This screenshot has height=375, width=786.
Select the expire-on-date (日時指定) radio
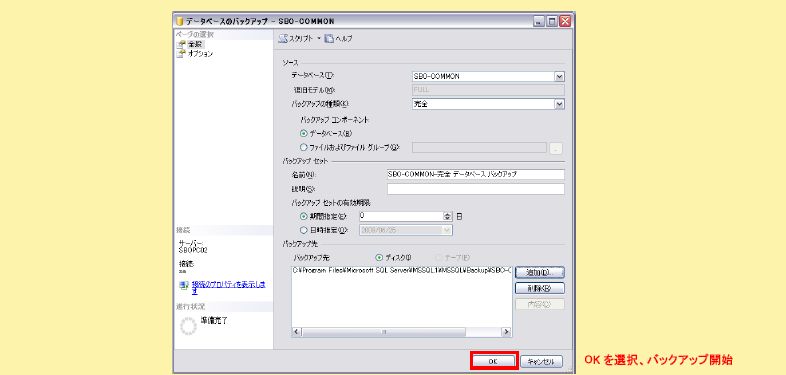303,230
